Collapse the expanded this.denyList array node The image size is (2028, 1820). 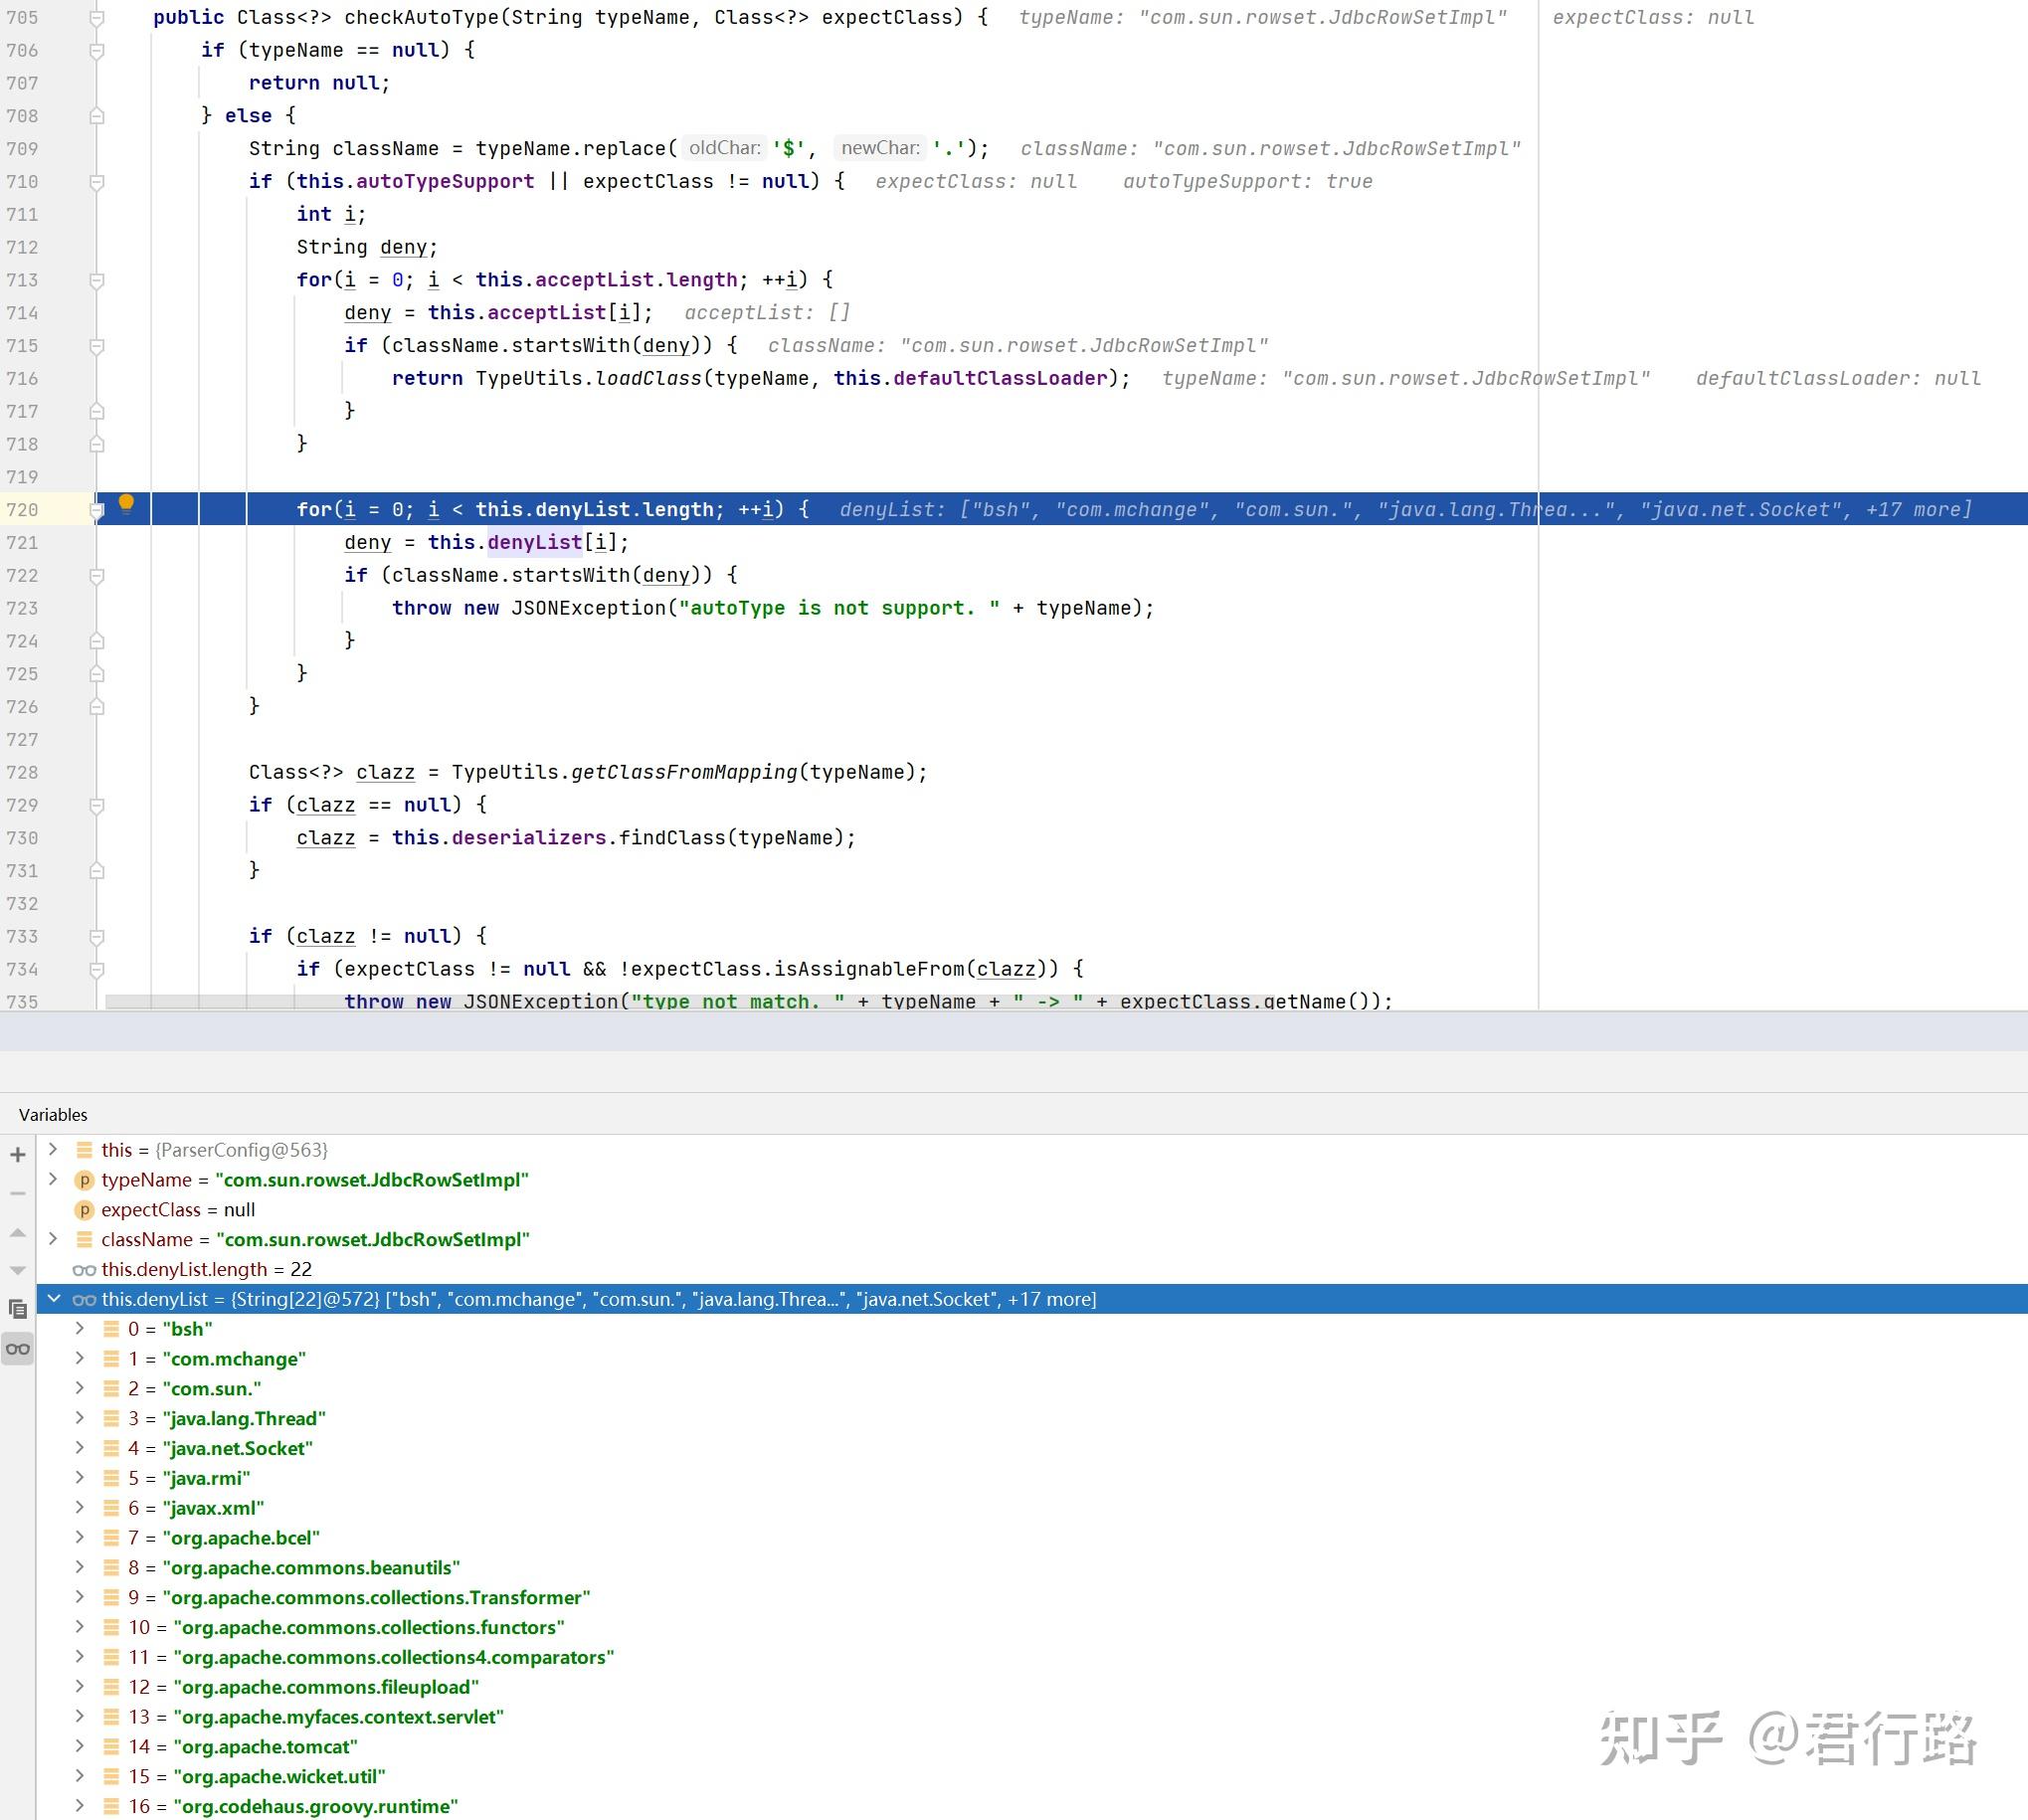(x=53, y=1299)
